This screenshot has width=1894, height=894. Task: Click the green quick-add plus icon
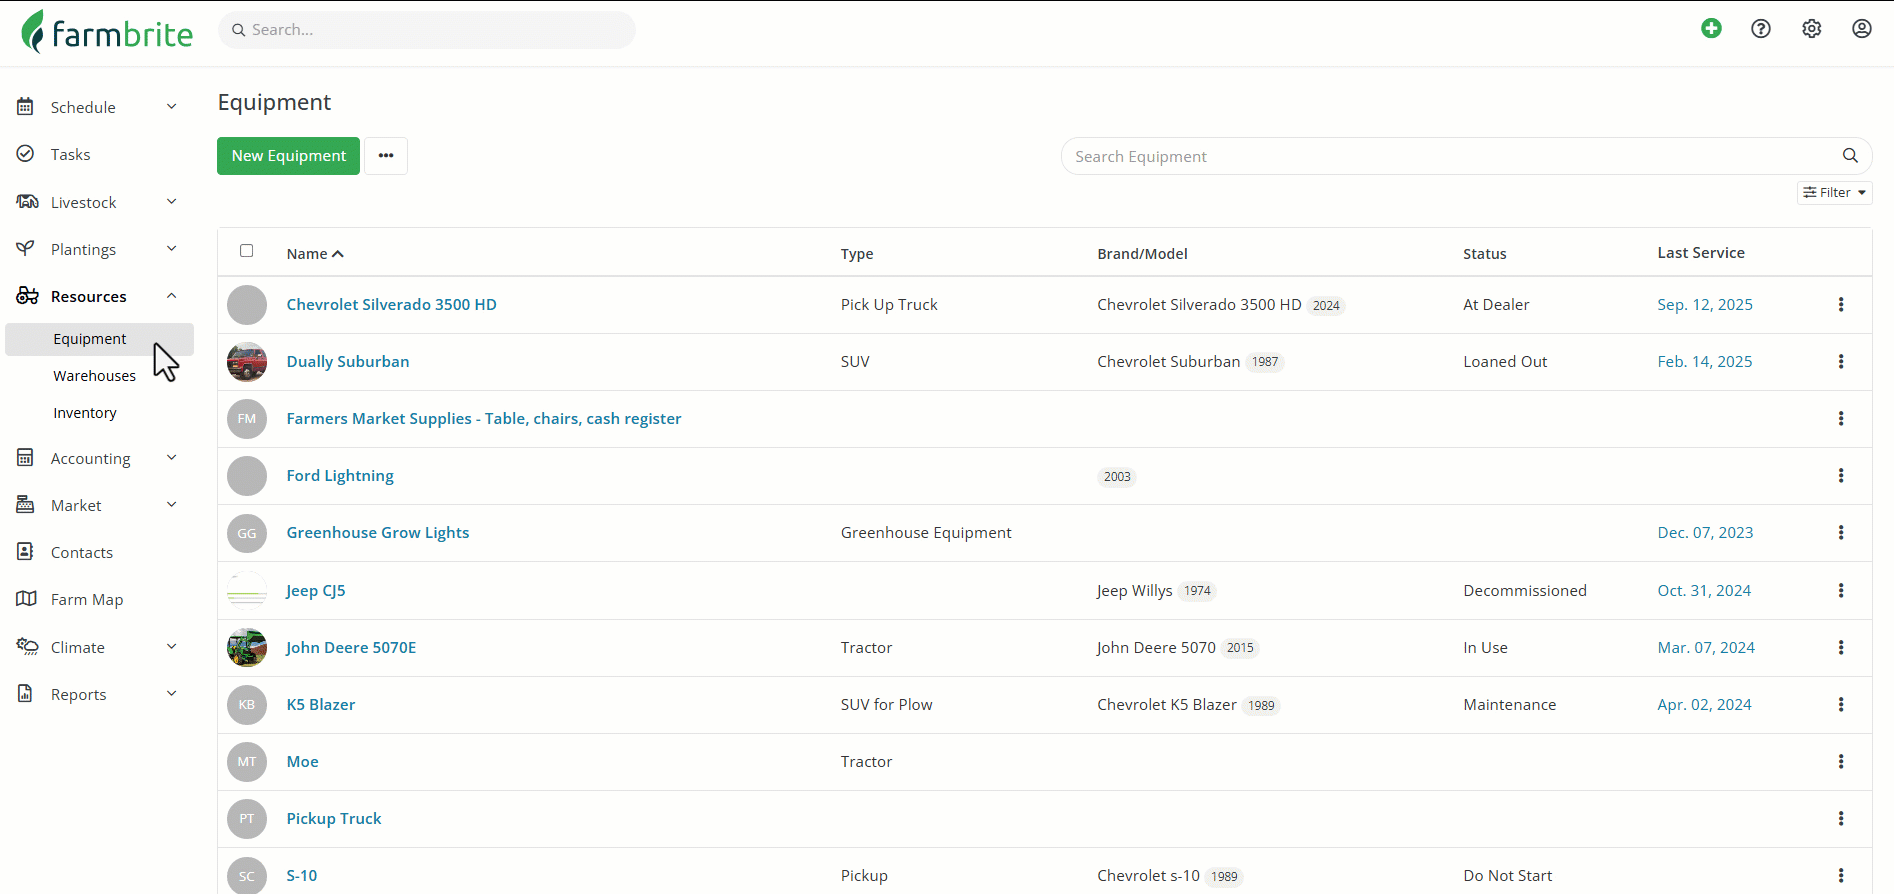coord(1711,29)
